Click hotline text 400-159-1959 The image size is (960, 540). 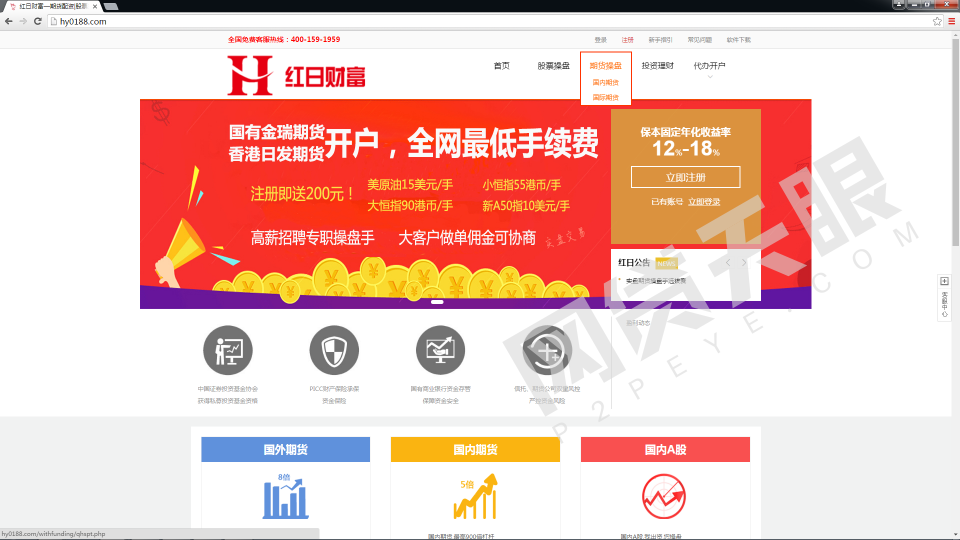pyautogui.click(x=315, y=39)
